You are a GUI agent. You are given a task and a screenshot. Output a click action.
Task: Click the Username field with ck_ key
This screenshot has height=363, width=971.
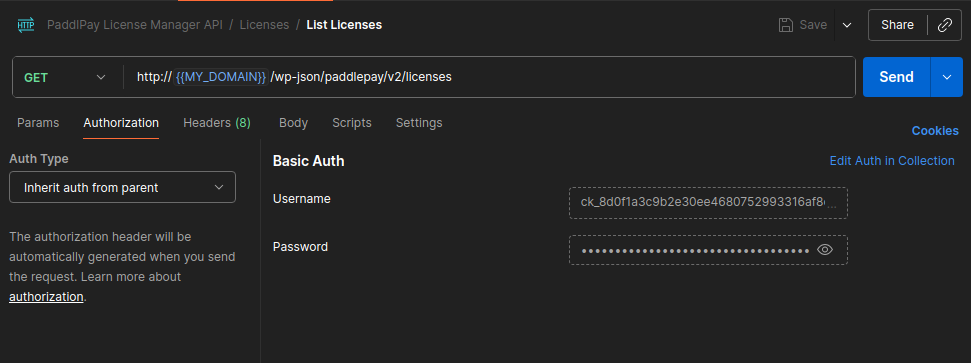point(708,203)
